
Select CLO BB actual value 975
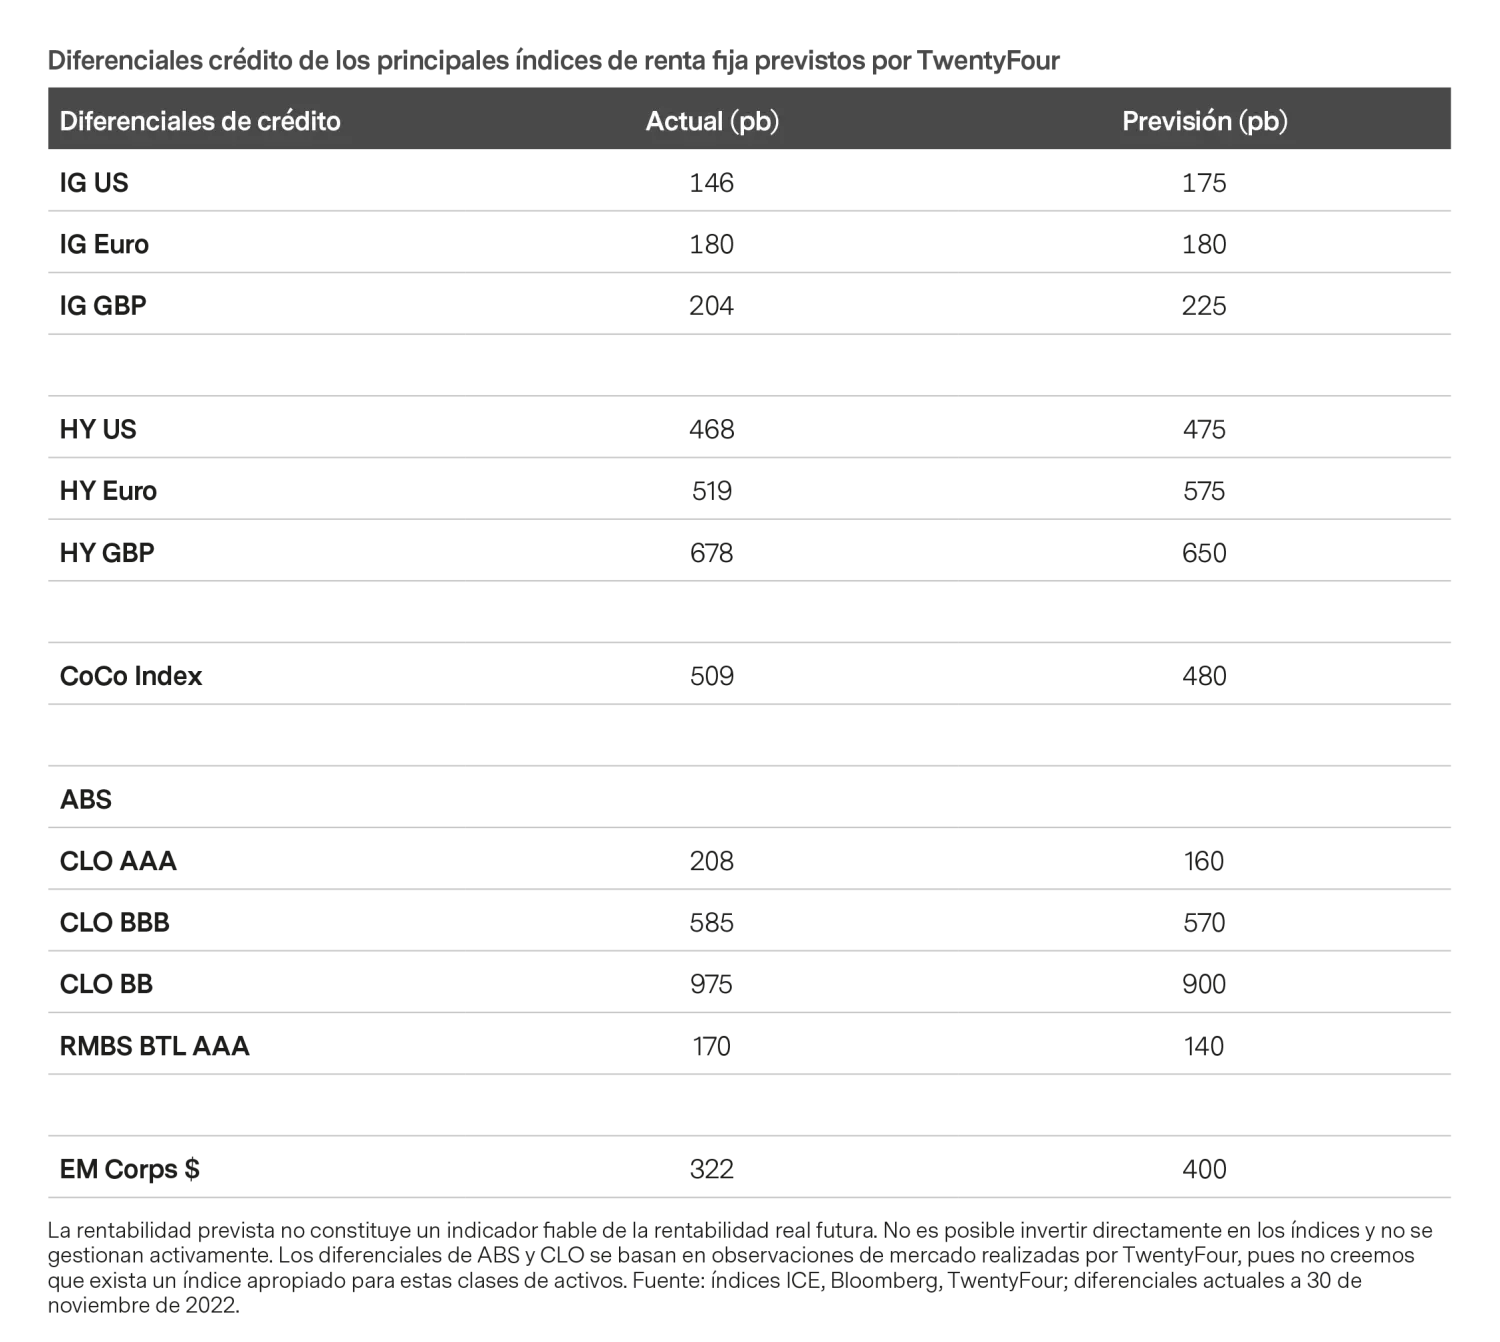[x=712, y=984]
